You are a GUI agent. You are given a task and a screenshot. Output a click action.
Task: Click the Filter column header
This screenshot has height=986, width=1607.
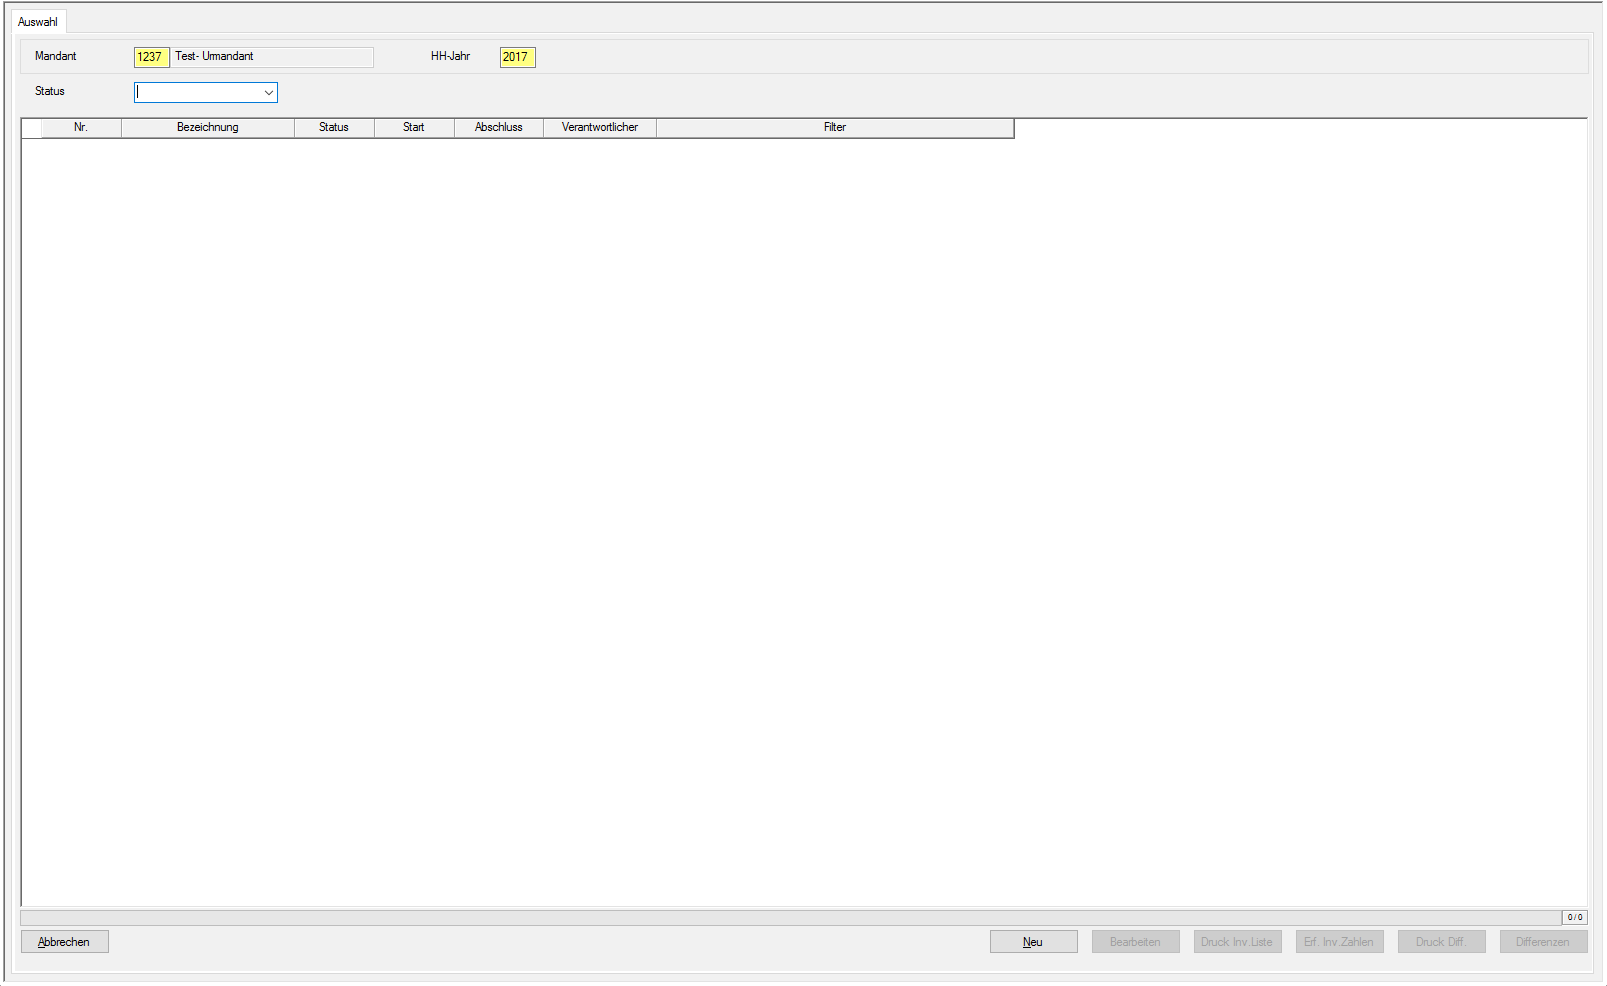click(x=835, y=128)
